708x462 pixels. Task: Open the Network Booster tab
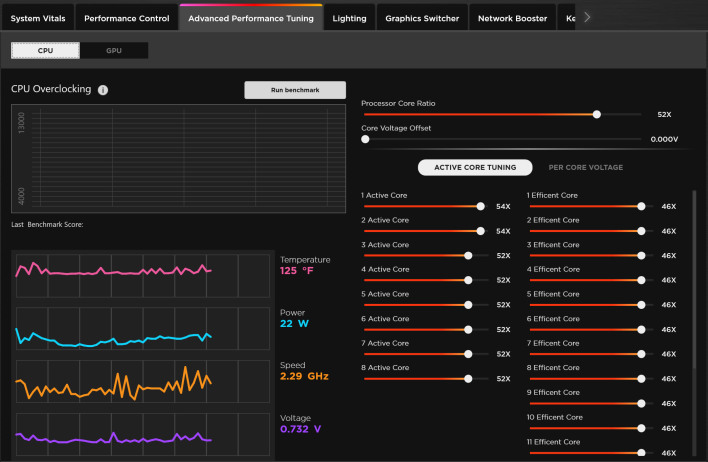coord(514,18)
